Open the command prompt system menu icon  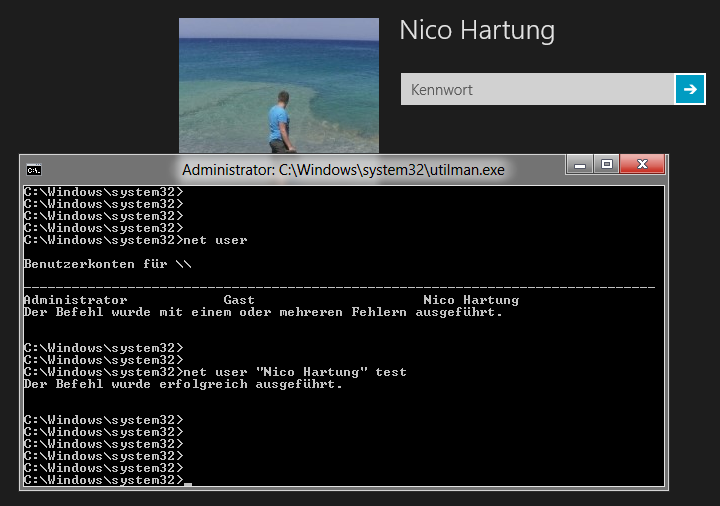click(x=34, y=170)
